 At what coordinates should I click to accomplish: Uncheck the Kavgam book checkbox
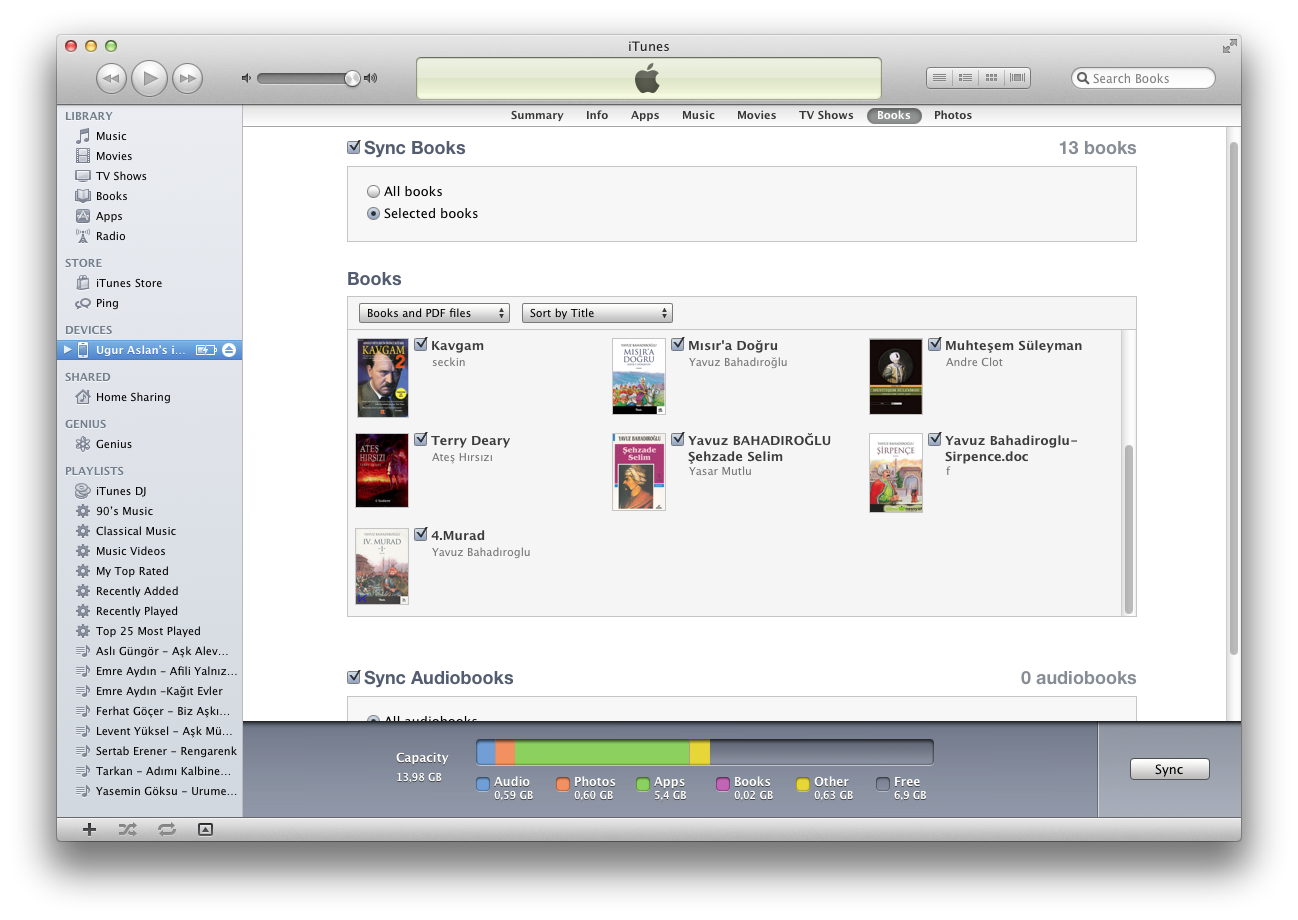(x=421, y=345)
